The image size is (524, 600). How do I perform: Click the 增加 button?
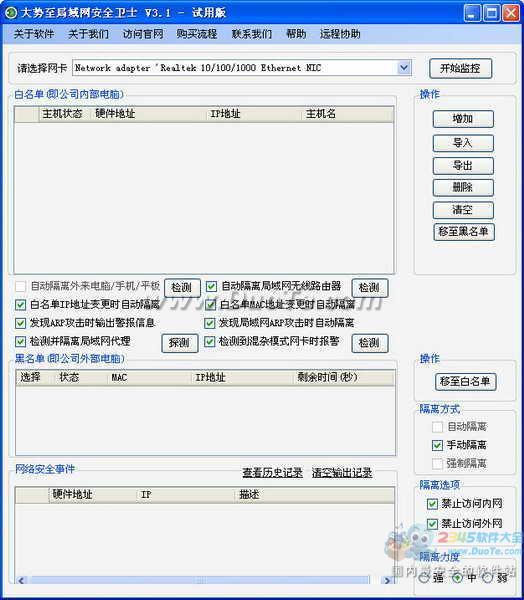tap(463, 119)
